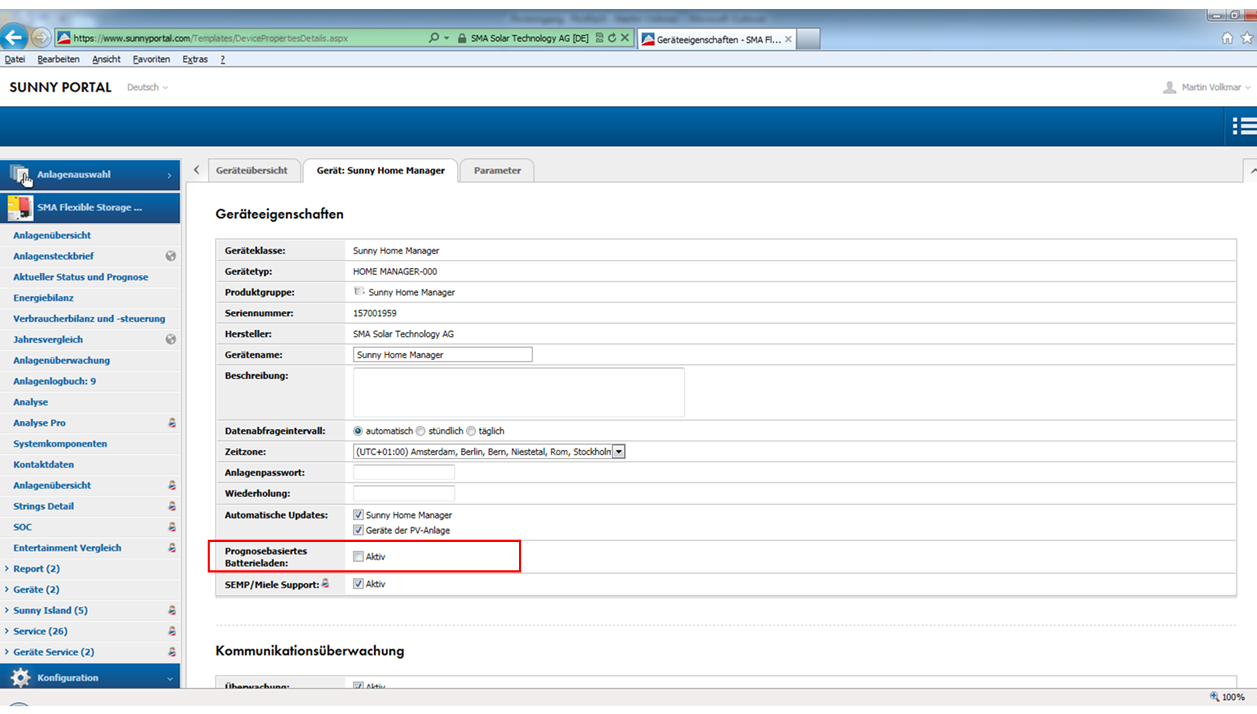The image size is (1257, 714).
Task: Click the Gerätename input field
Action: tap(443, 355)
